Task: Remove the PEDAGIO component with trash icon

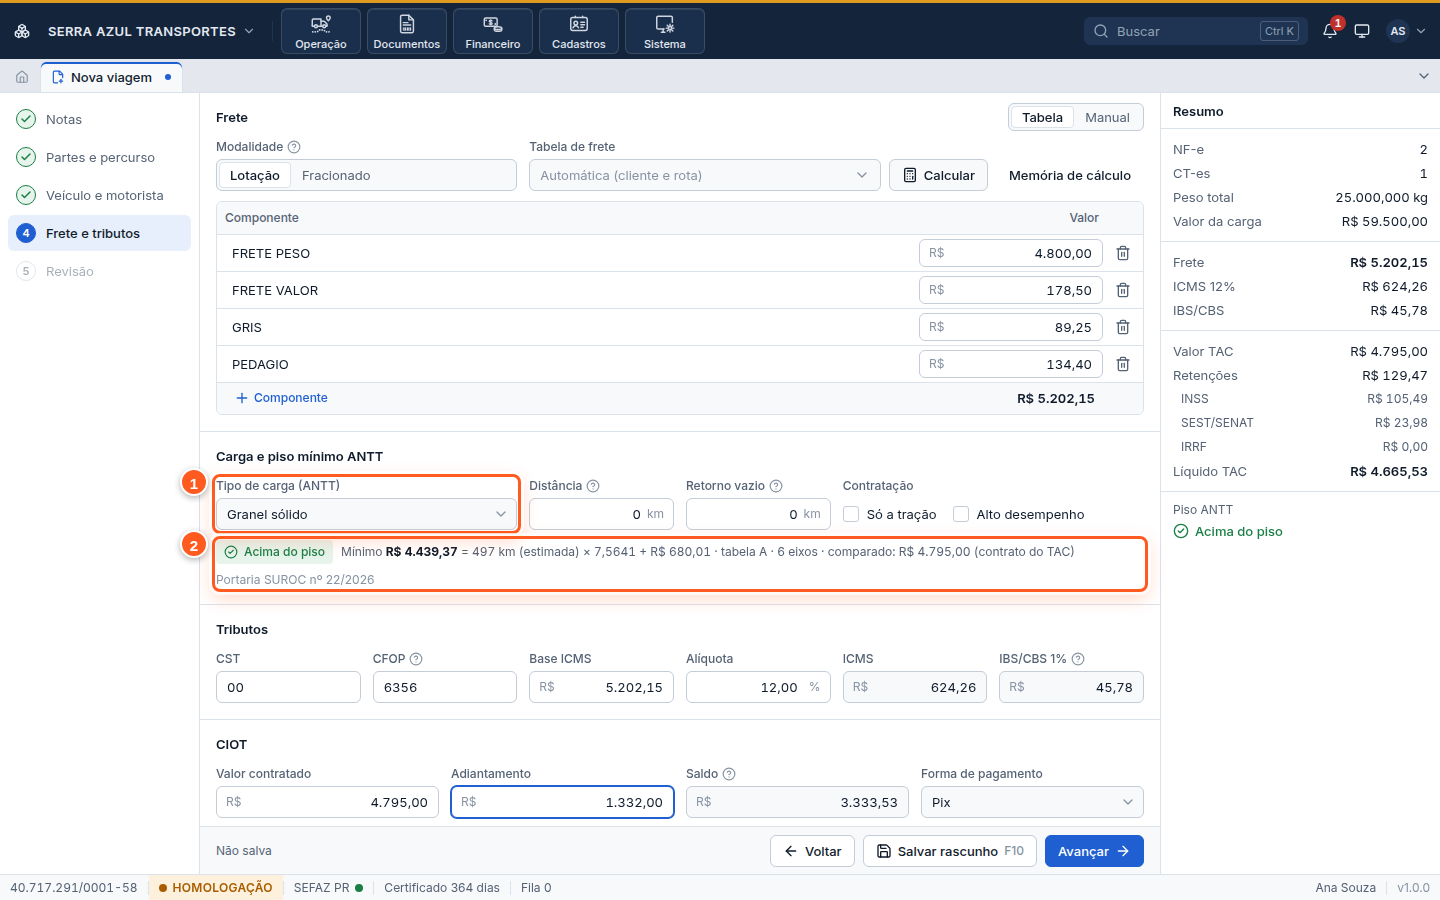Action: [x=1123, y=364]
